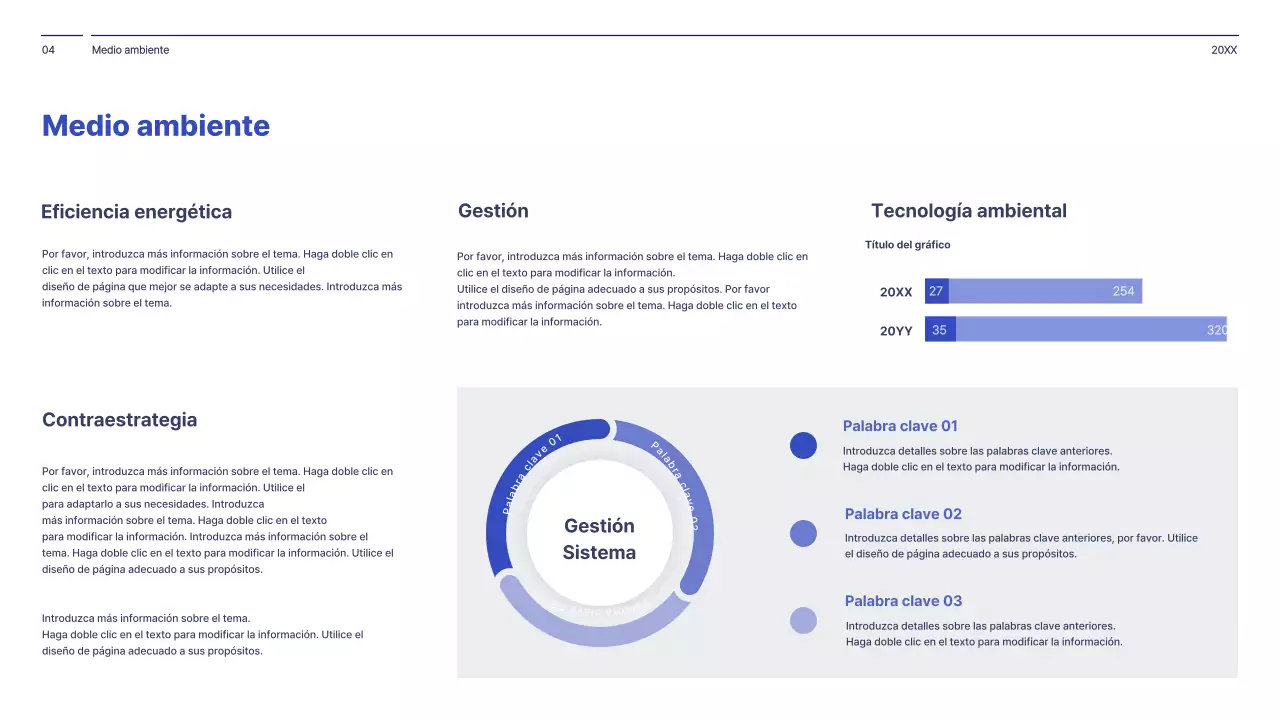
Task: Select the light bar segment showing 254
Action: click(1045, 291)
